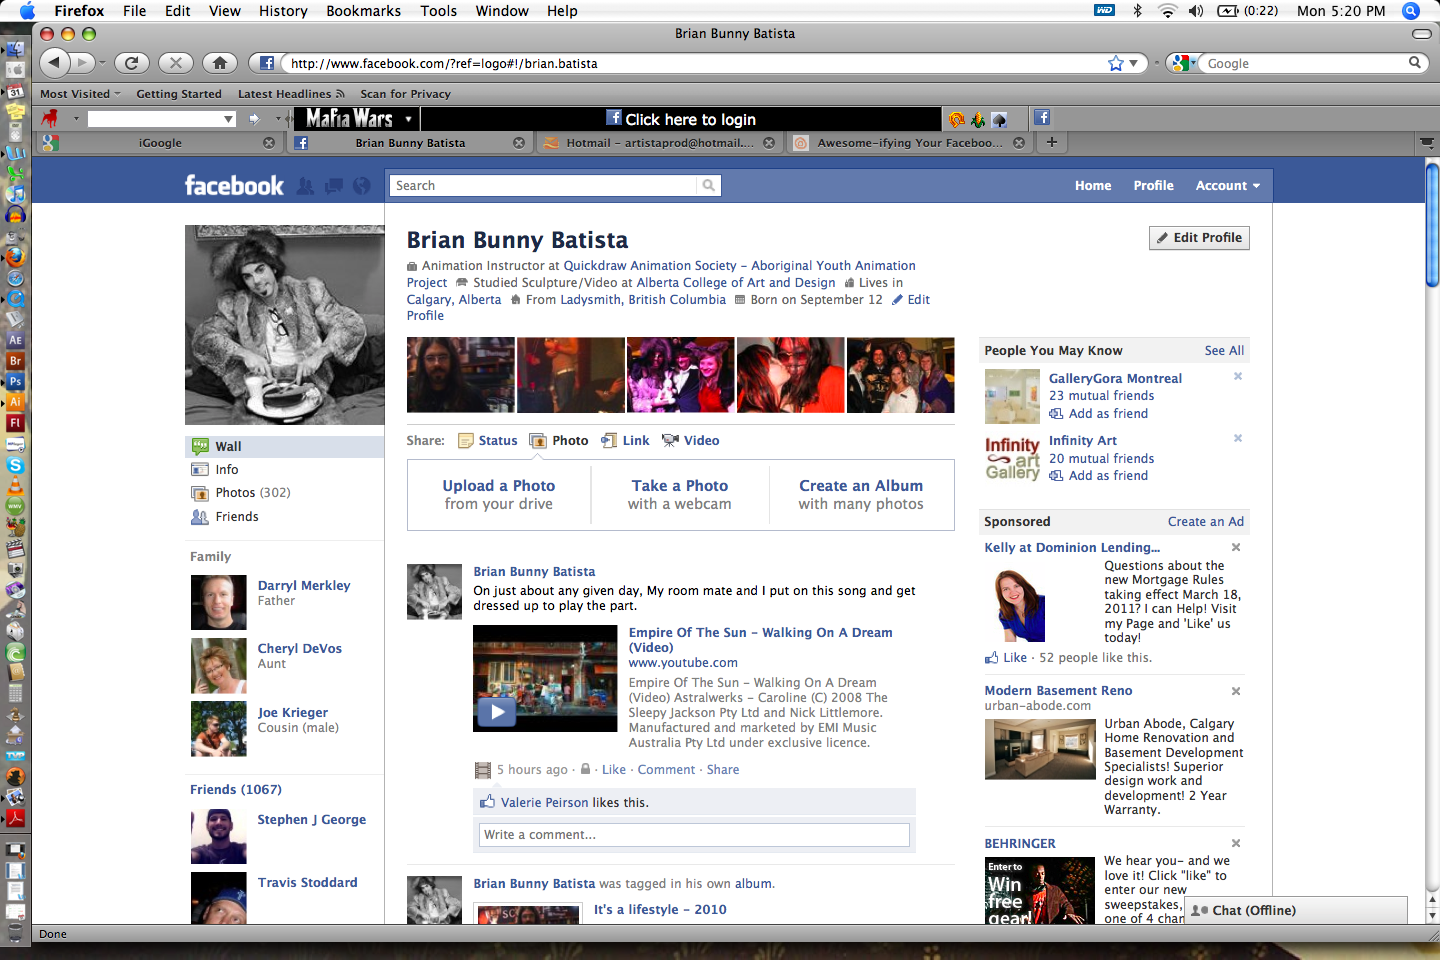
Task: Like the Empire Of The Sun post
Action: coord(613,769)
